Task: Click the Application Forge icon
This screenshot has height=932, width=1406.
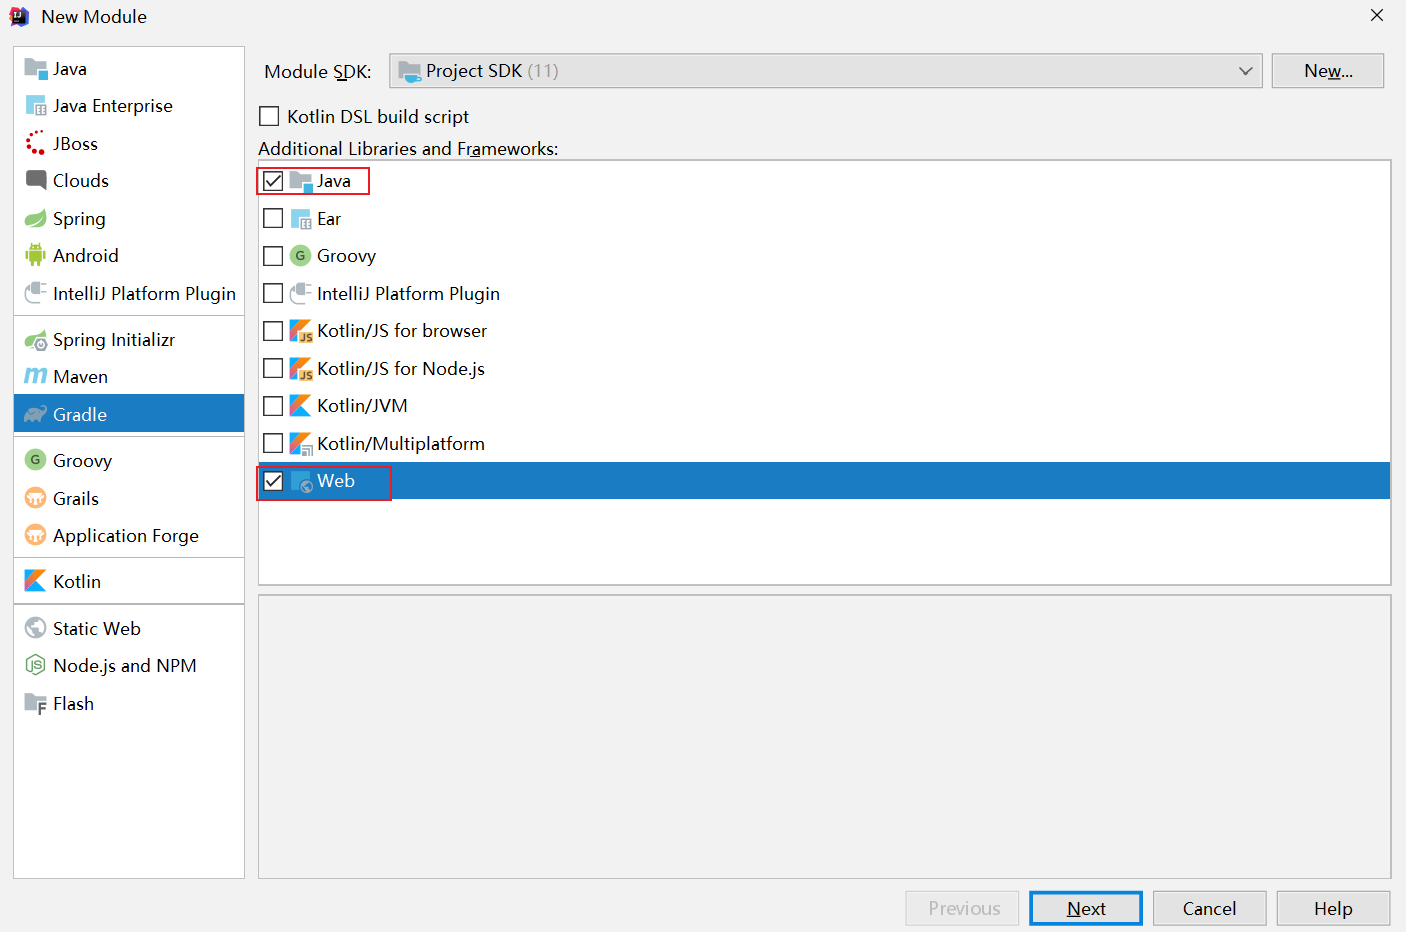Action: 36,535
